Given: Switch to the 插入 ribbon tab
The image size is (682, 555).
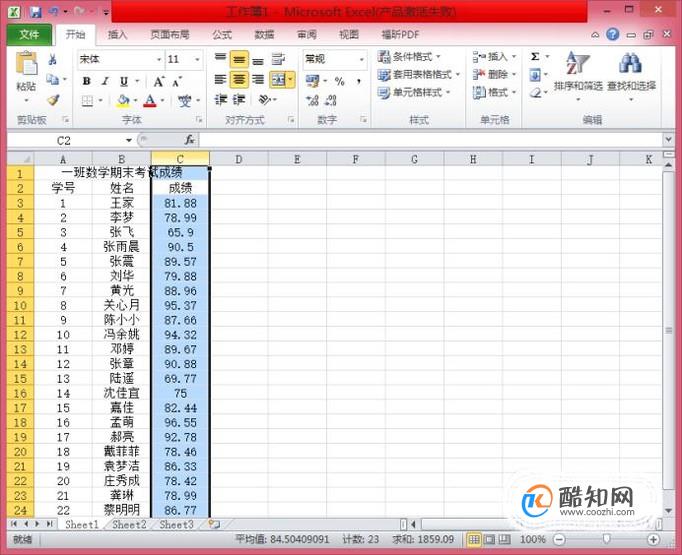Looking at the screenshot, I should coord(117,35).
